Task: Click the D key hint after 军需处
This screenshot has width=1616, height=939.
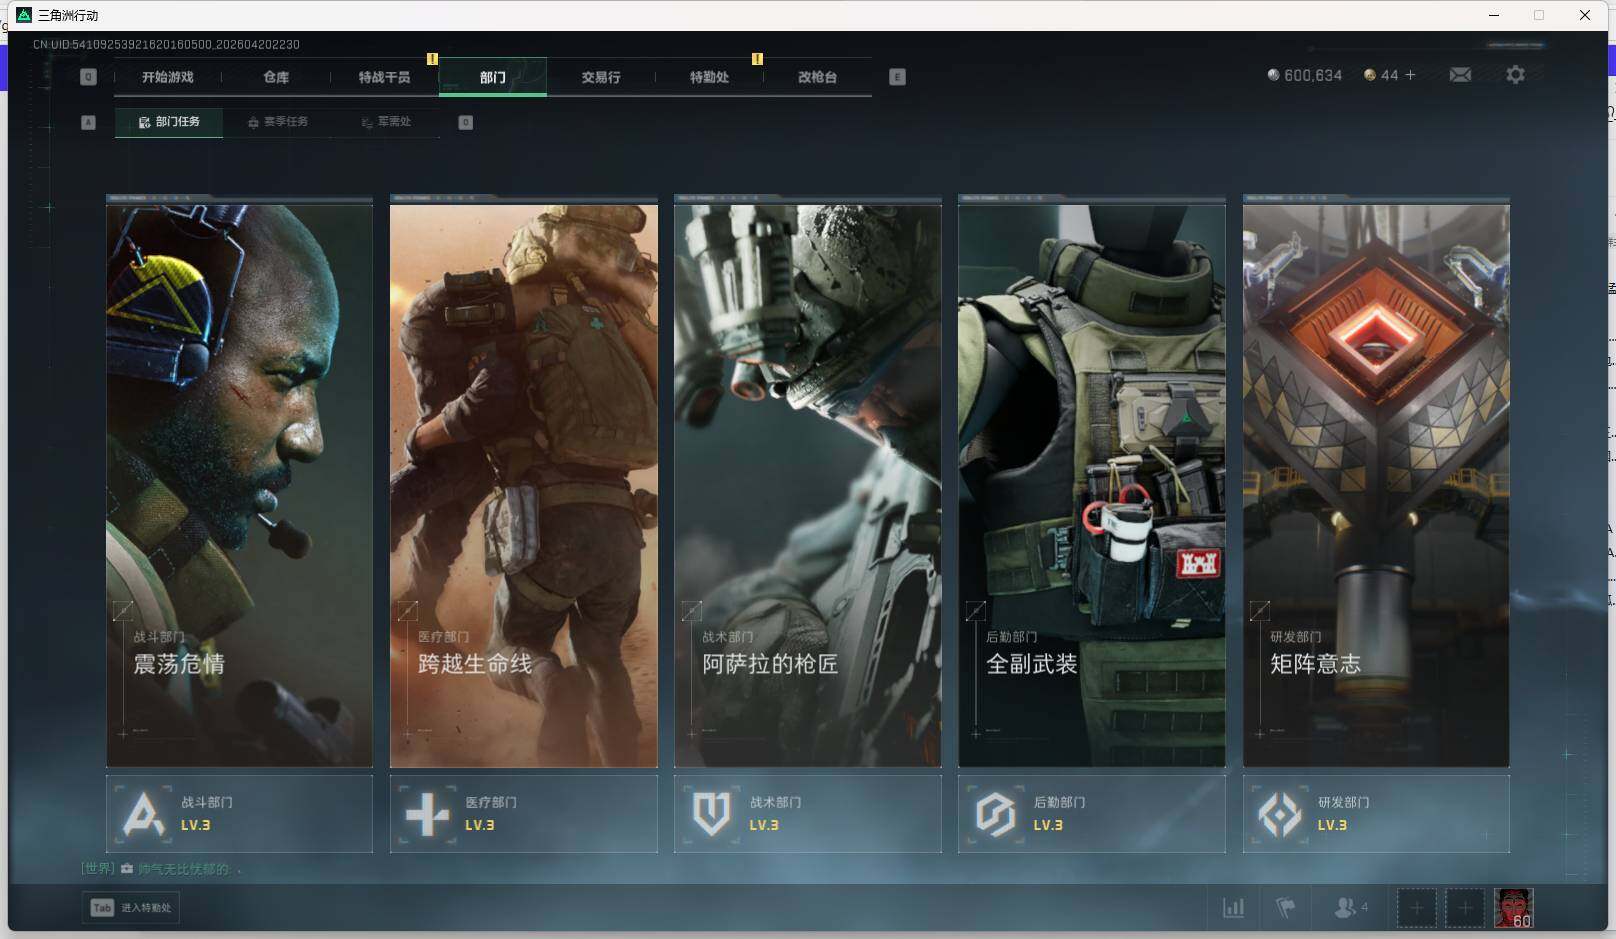Action: tap(465, 122)
